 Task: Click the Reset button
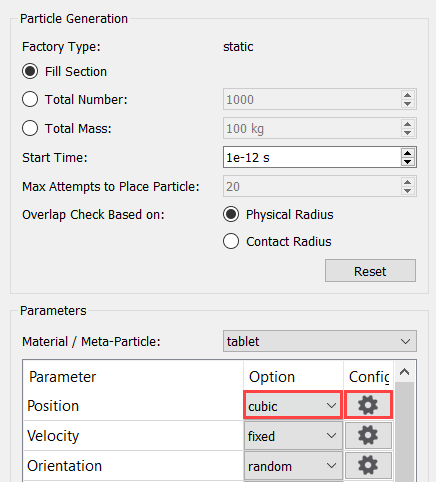(x=370, y=271)
